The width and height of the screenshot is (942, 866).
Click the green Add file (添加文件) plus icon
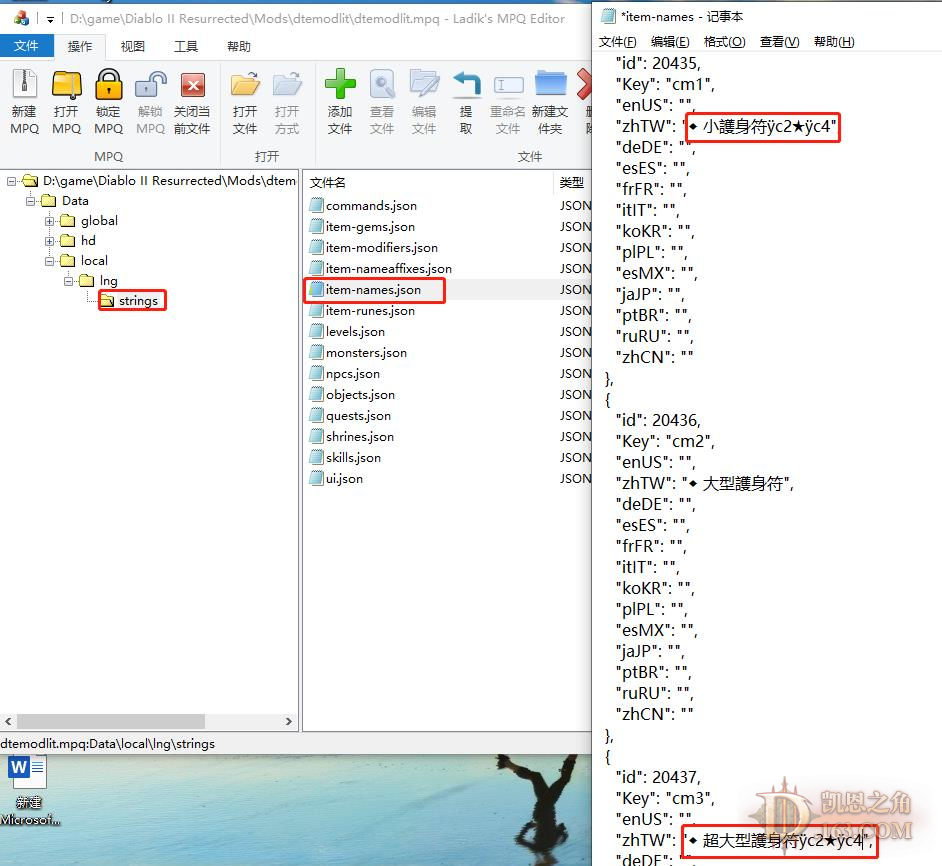340,84
